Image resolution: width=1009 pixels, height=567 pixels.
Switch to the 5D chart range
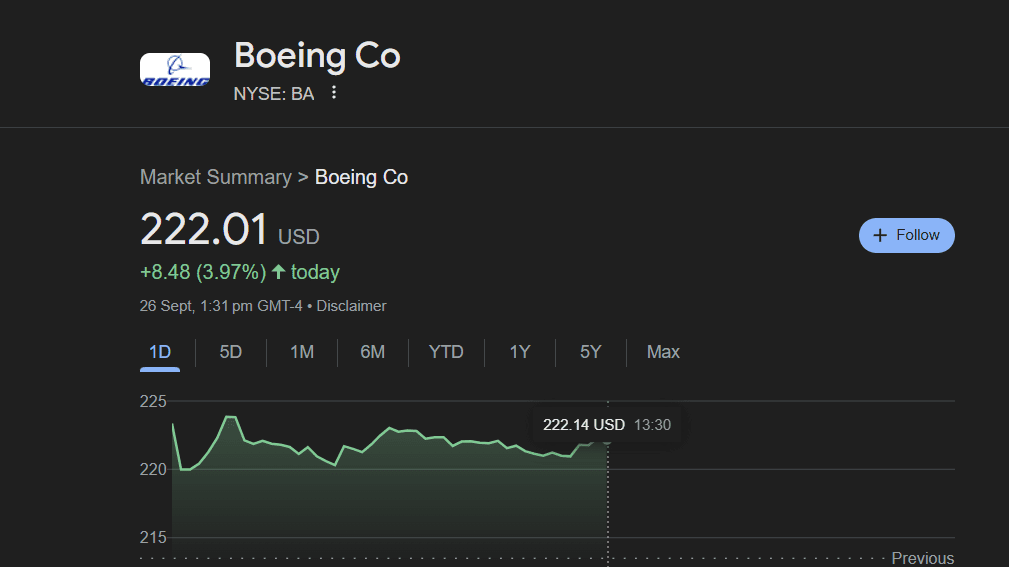pos(231,352)
